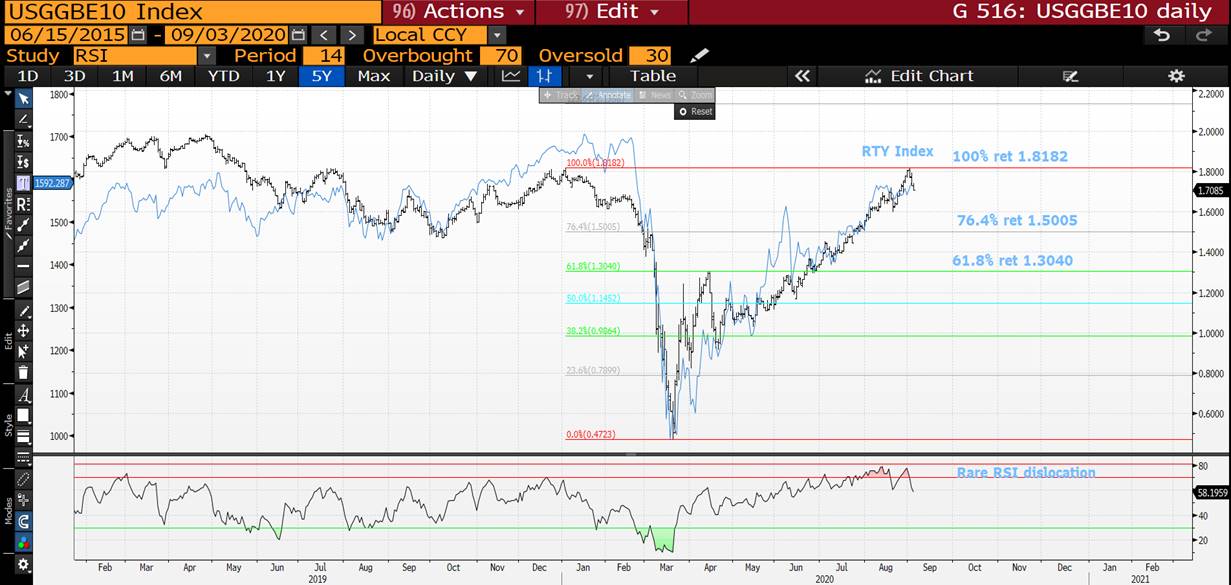Open the Edit dropdown menu
Viewport: 1231px width, 585px height.
tap(611, 12)
